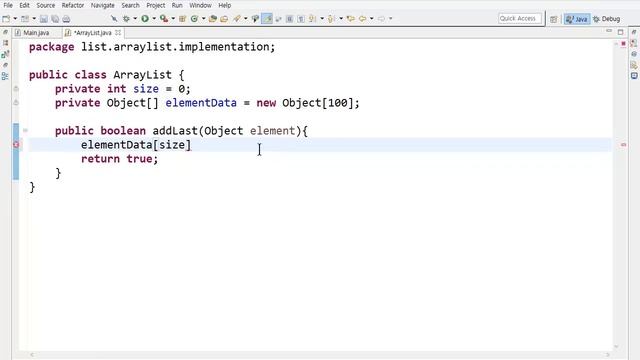Open the Window menu

(200, 5)
